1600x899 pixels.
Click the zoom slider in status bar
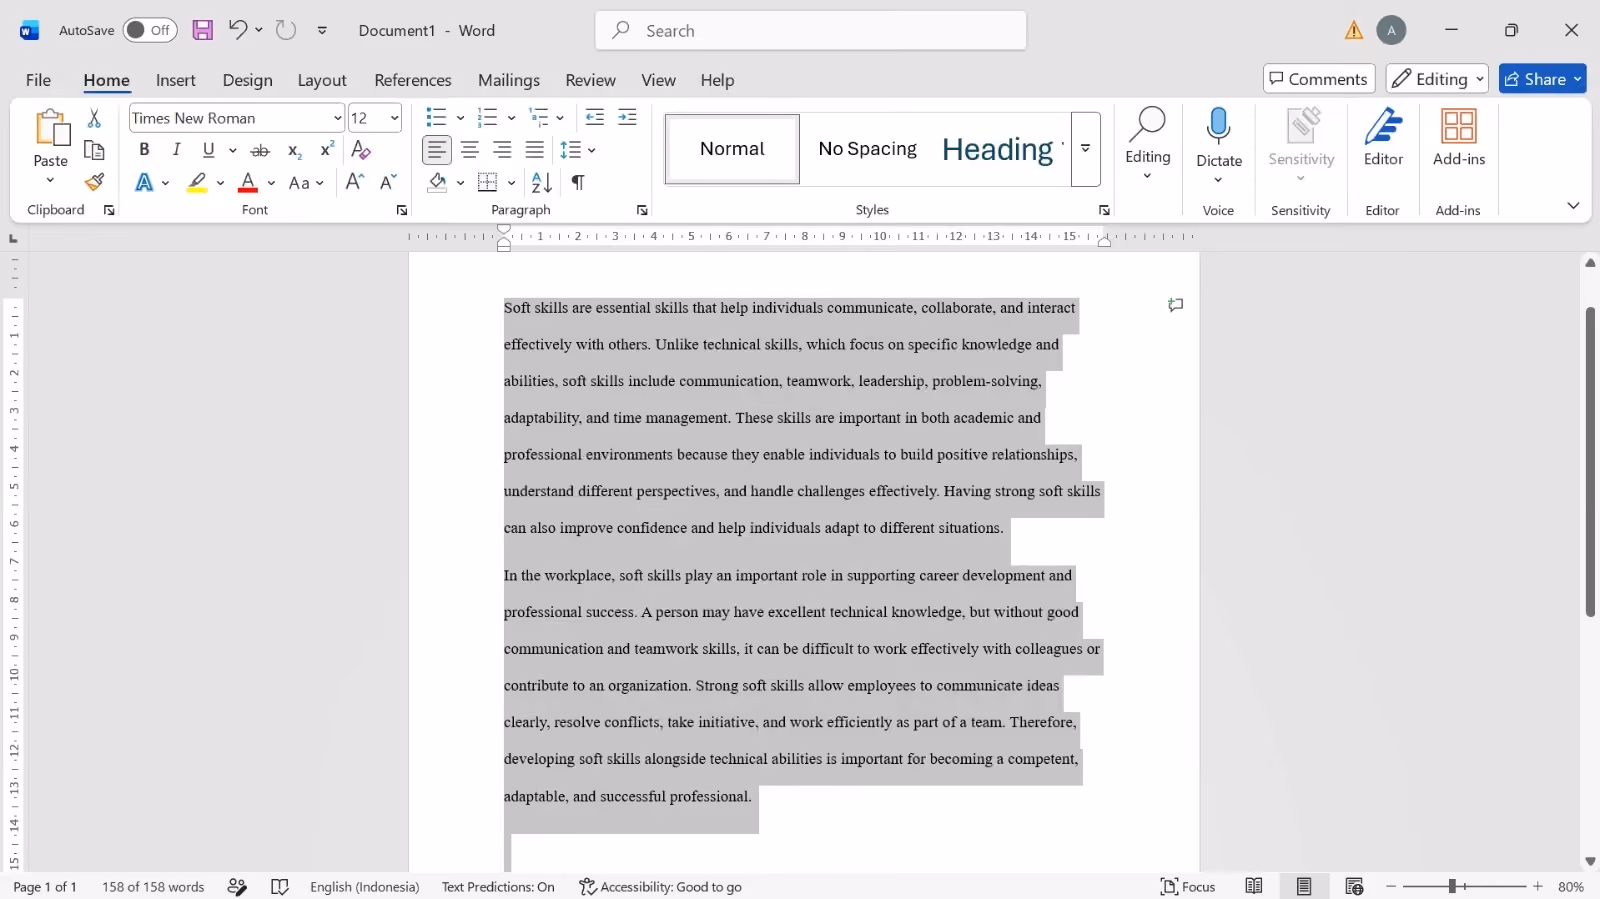point(1464,887)
